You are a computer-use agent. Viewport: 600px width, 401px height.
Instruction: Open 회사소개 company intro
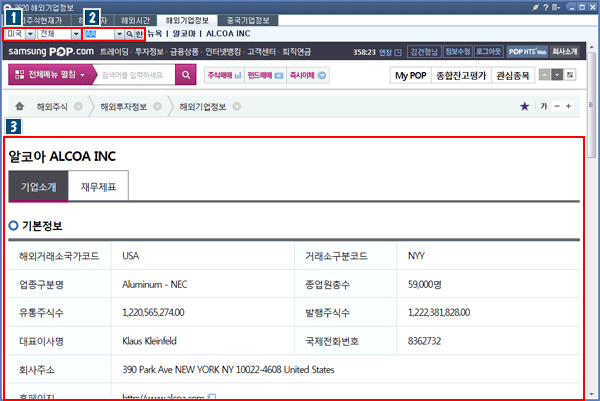564,52
